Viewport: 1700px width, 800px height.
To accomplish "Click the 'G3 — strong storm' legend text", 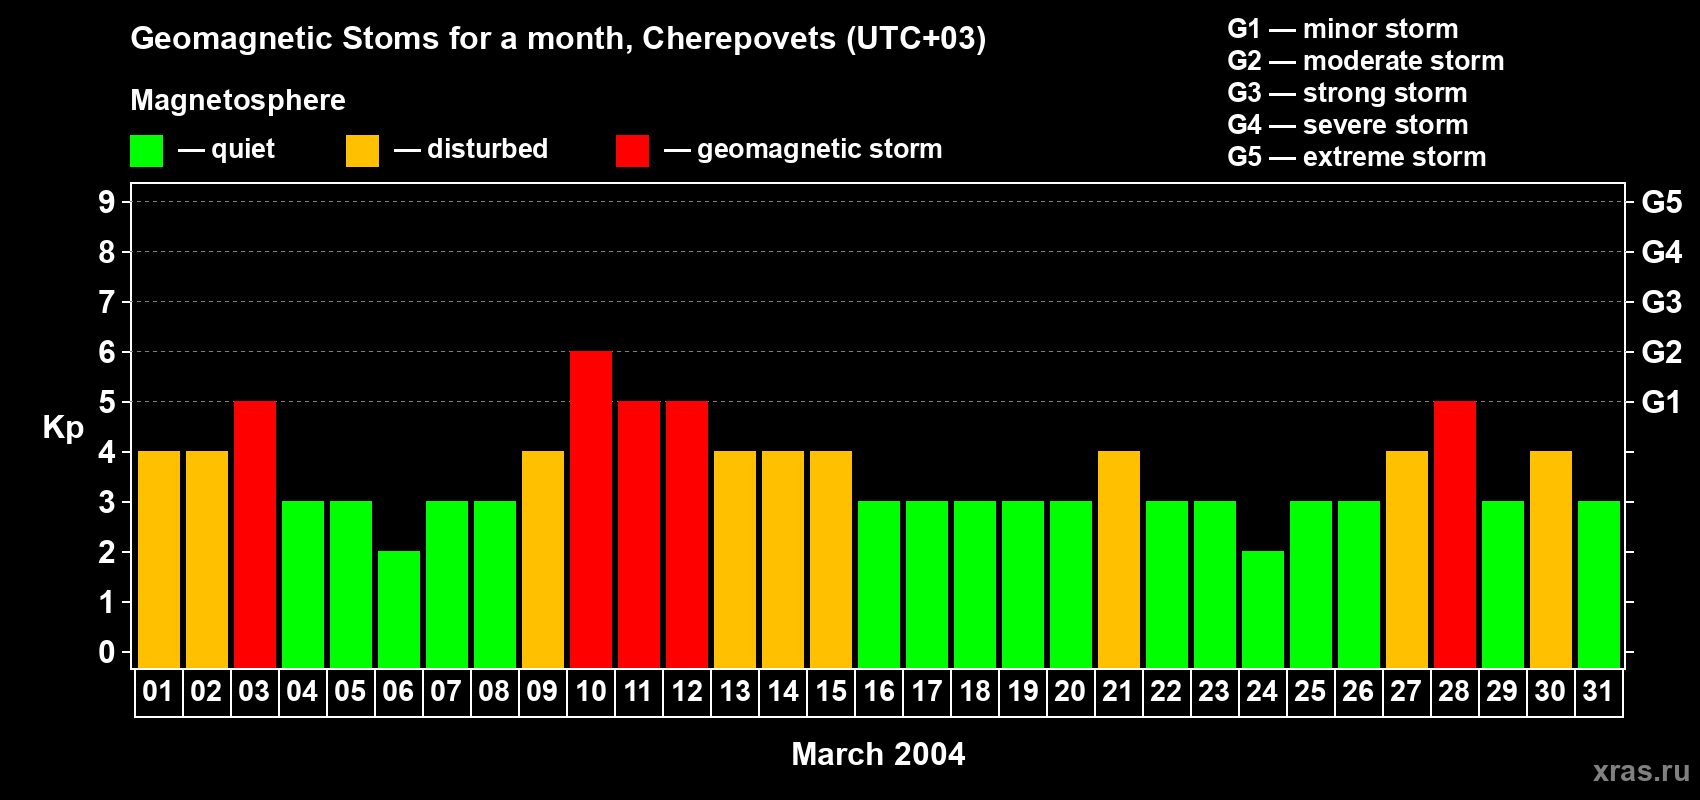I will [1347, 93].
